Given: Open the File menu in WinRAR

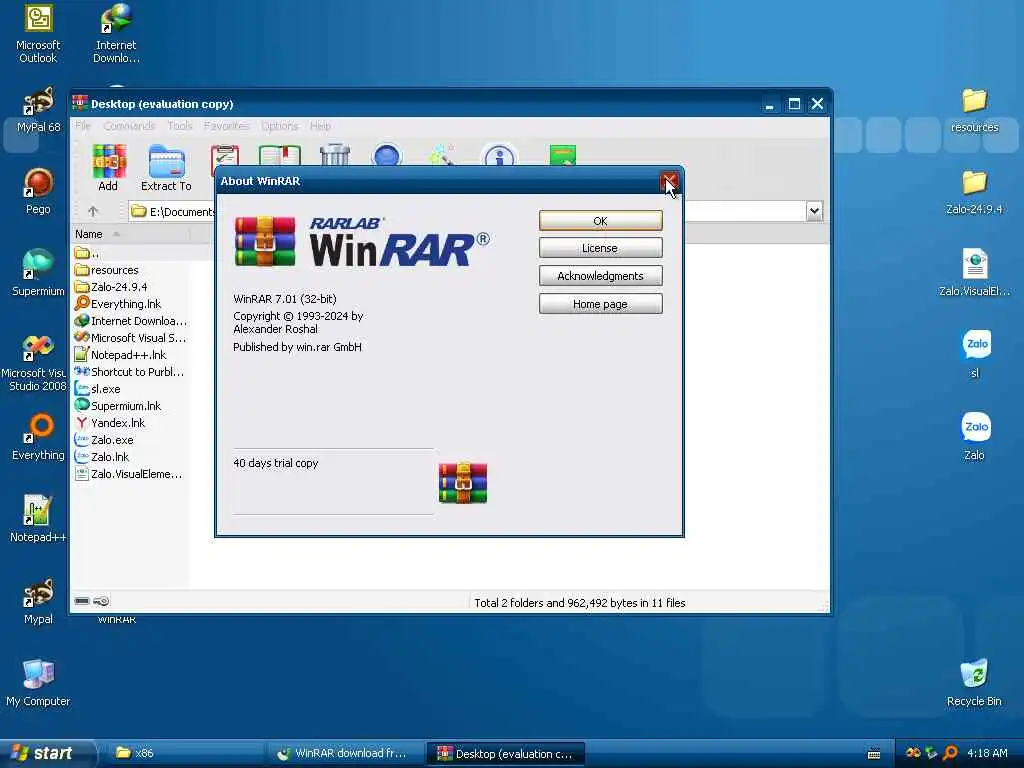Looking at the screenshot, I should pos(83,125).
